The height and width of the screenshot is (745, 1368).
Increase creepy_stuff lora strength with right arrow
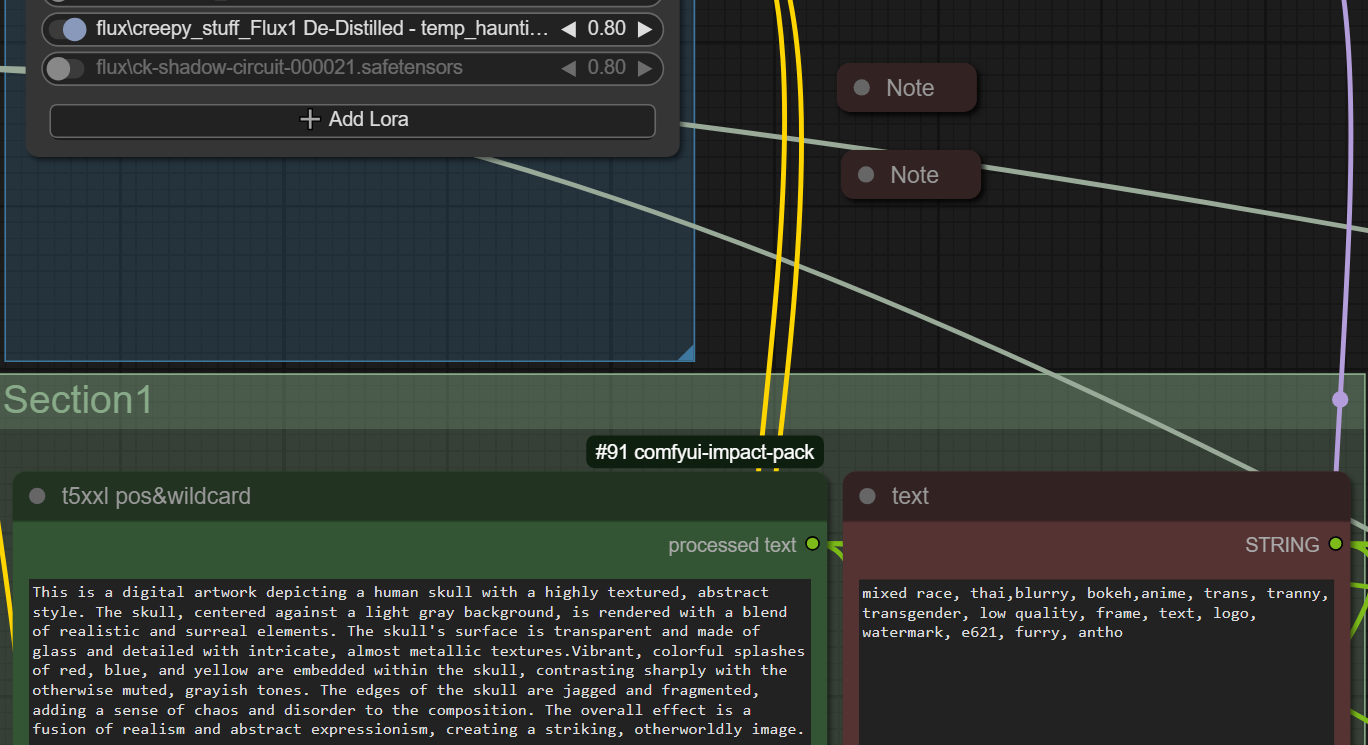[645, 29]
